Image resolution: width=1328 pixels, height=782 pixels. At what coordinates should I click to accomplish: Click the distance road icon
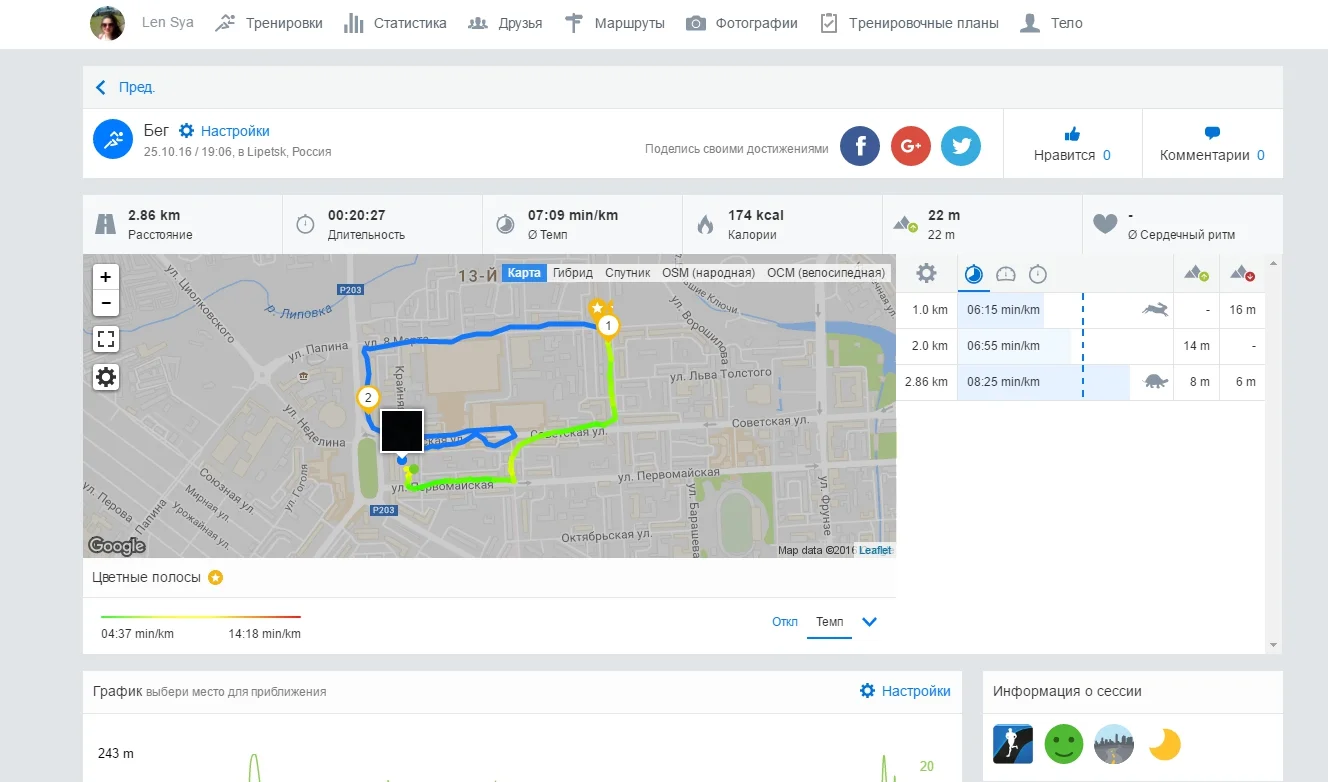pyautogui.click(x=106, y=224)
